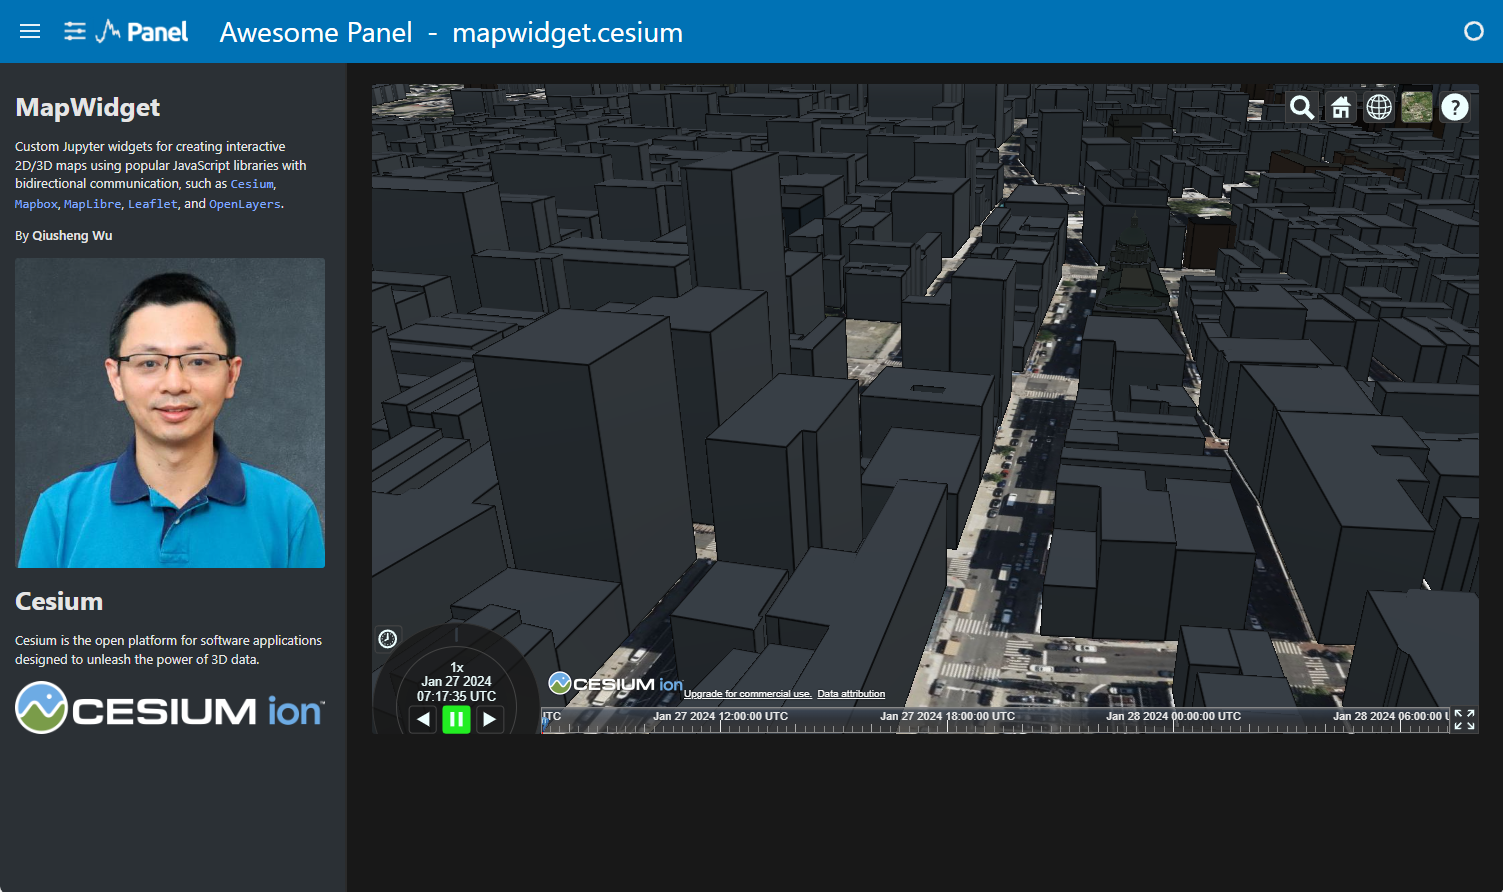
Task: Click the Data attribution link
Action: pyautogui.click(x=851, y=694)
